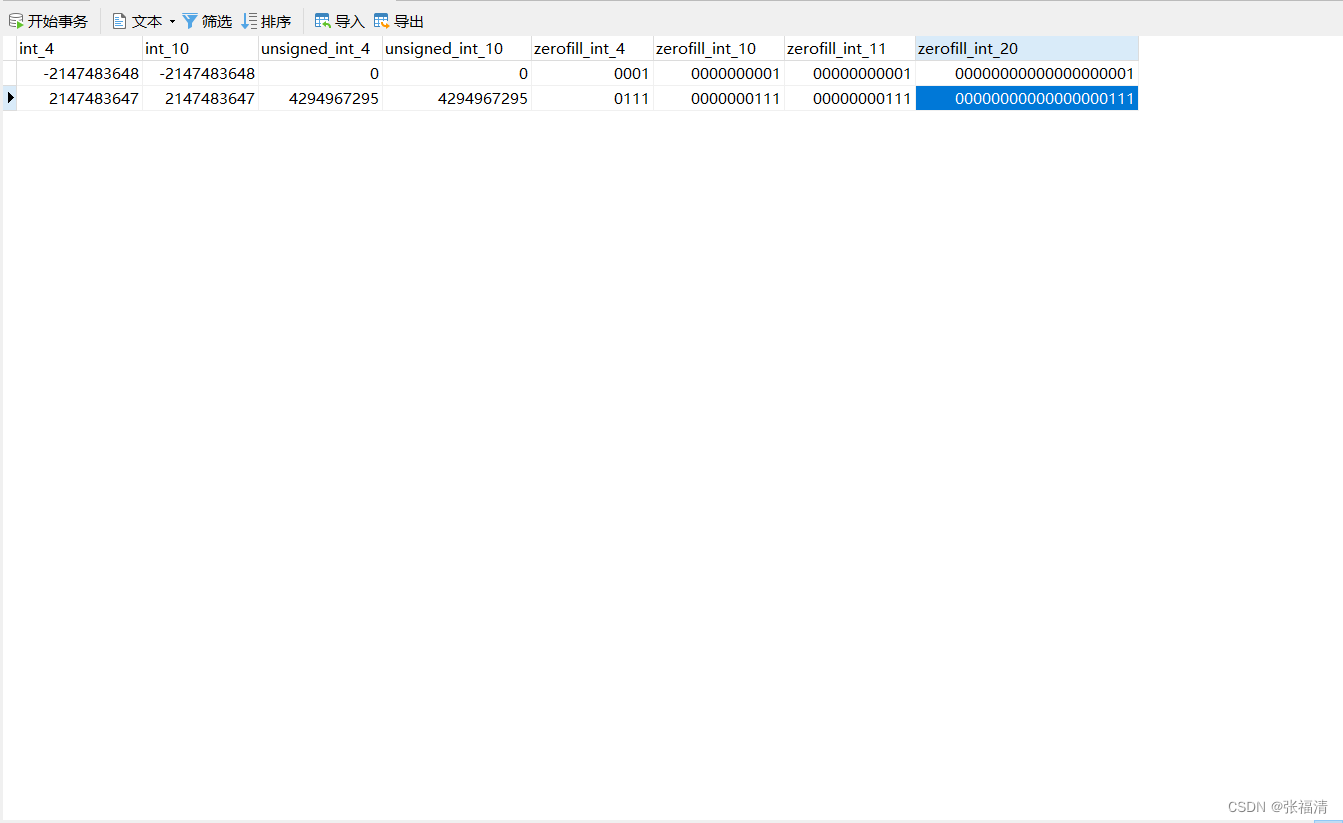Click the Filter (筛选) funnel icon
The width and height of the screenshot is (1343, 823).
(x=190, y=21)
